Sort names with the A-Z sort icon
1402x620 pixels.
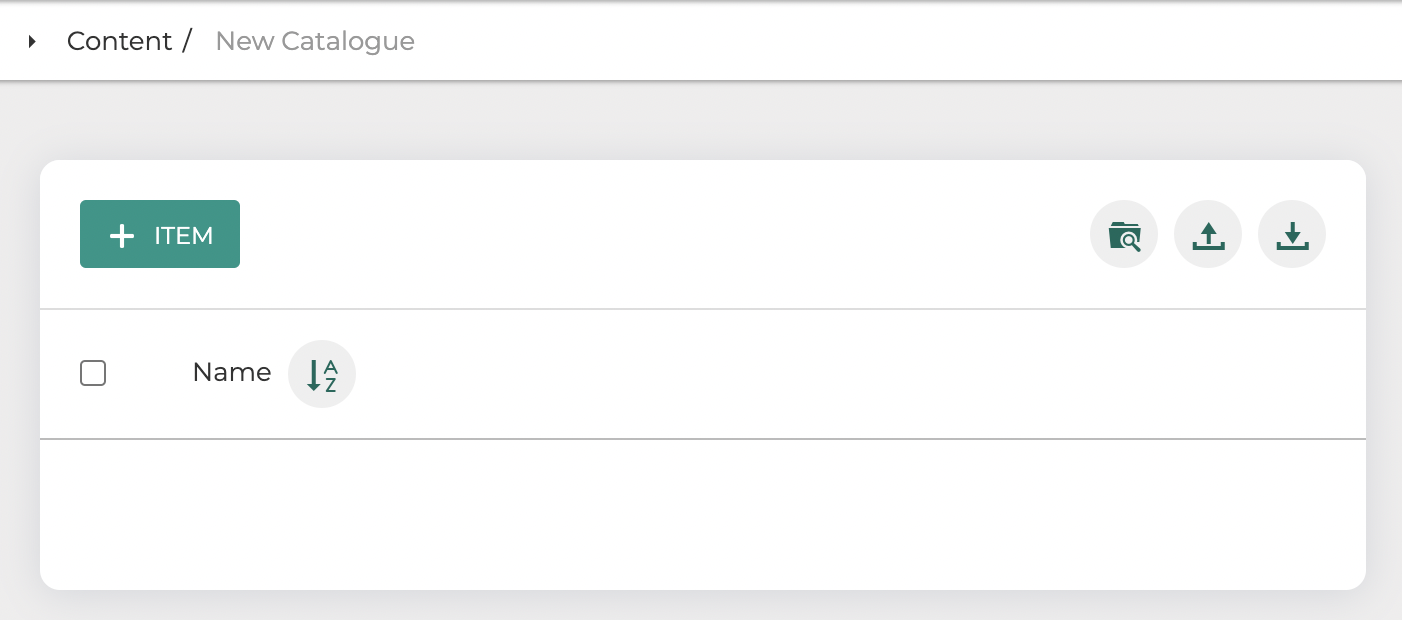click(322, 375)
